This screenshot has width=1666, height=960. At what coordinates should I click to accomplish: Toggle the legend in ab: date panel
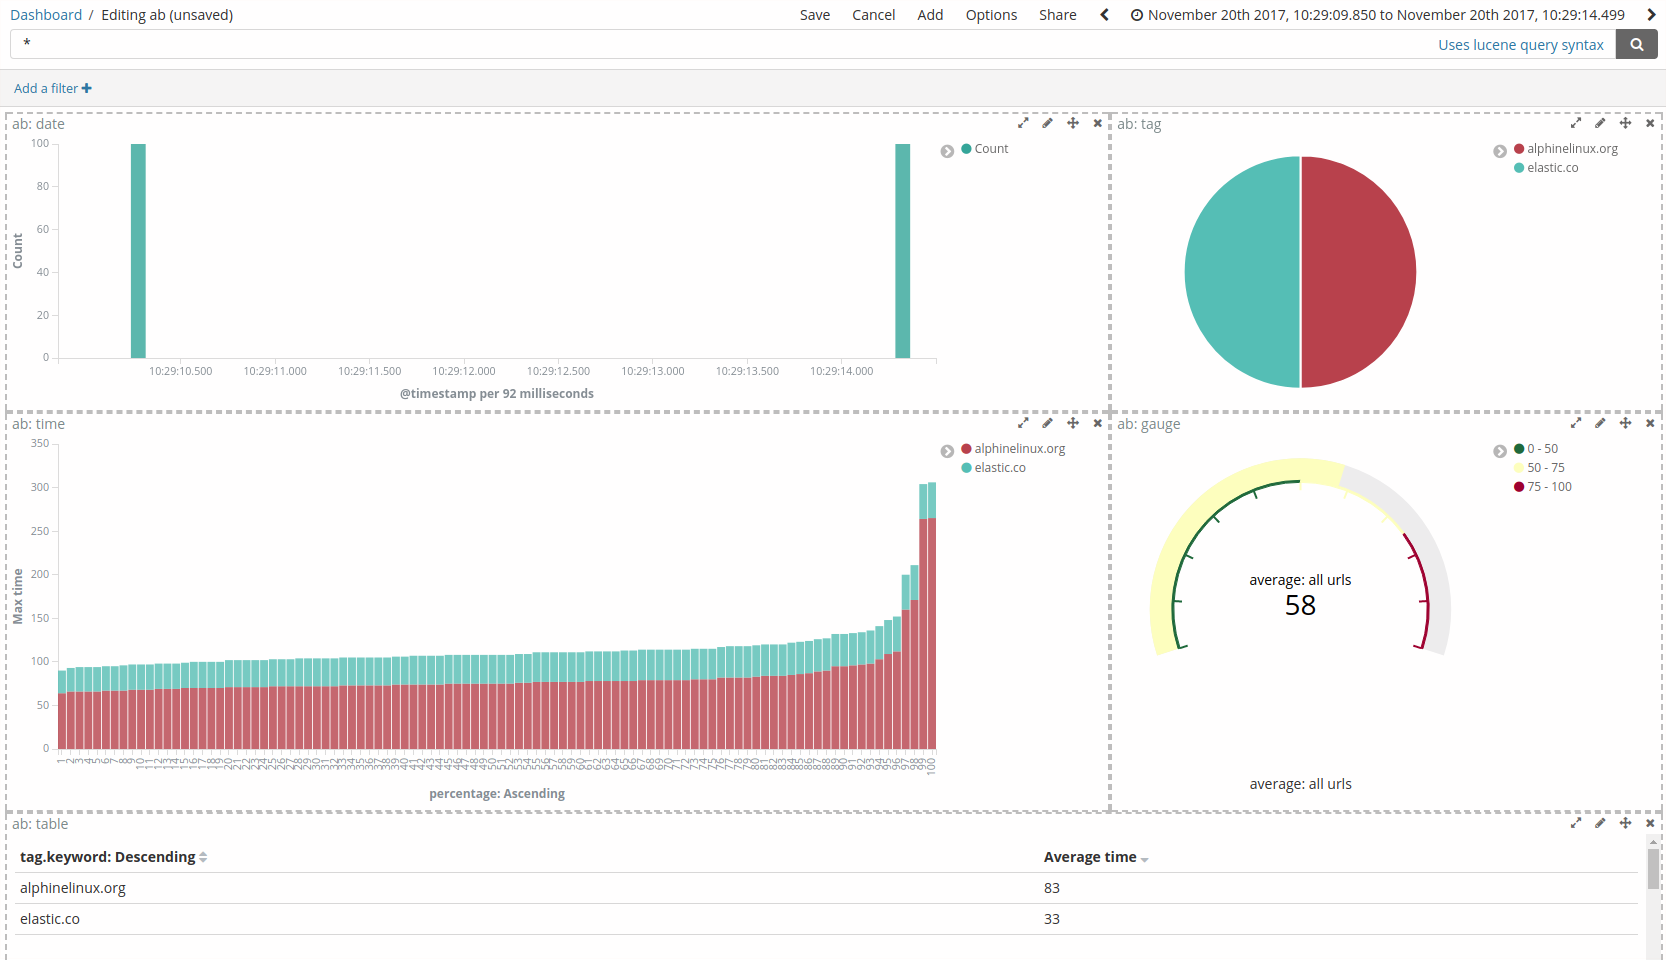point(947,151)
